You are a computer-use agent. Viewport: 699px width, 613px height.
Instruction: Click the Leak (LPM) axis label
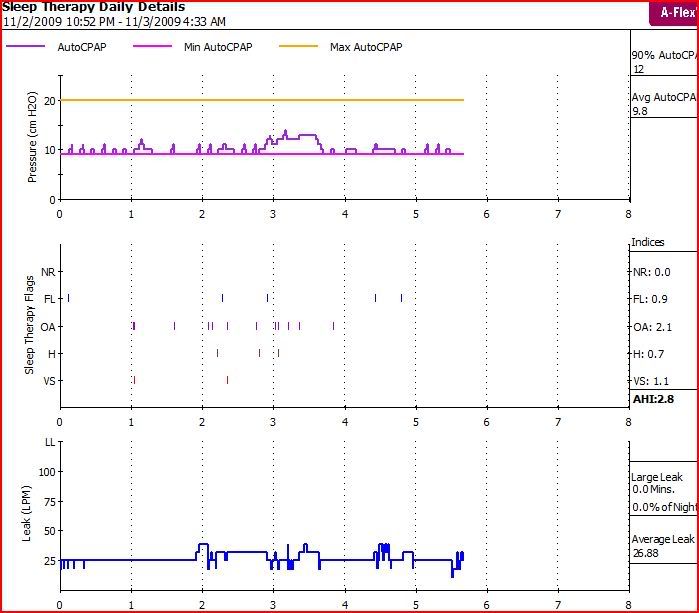click(30, 520)
